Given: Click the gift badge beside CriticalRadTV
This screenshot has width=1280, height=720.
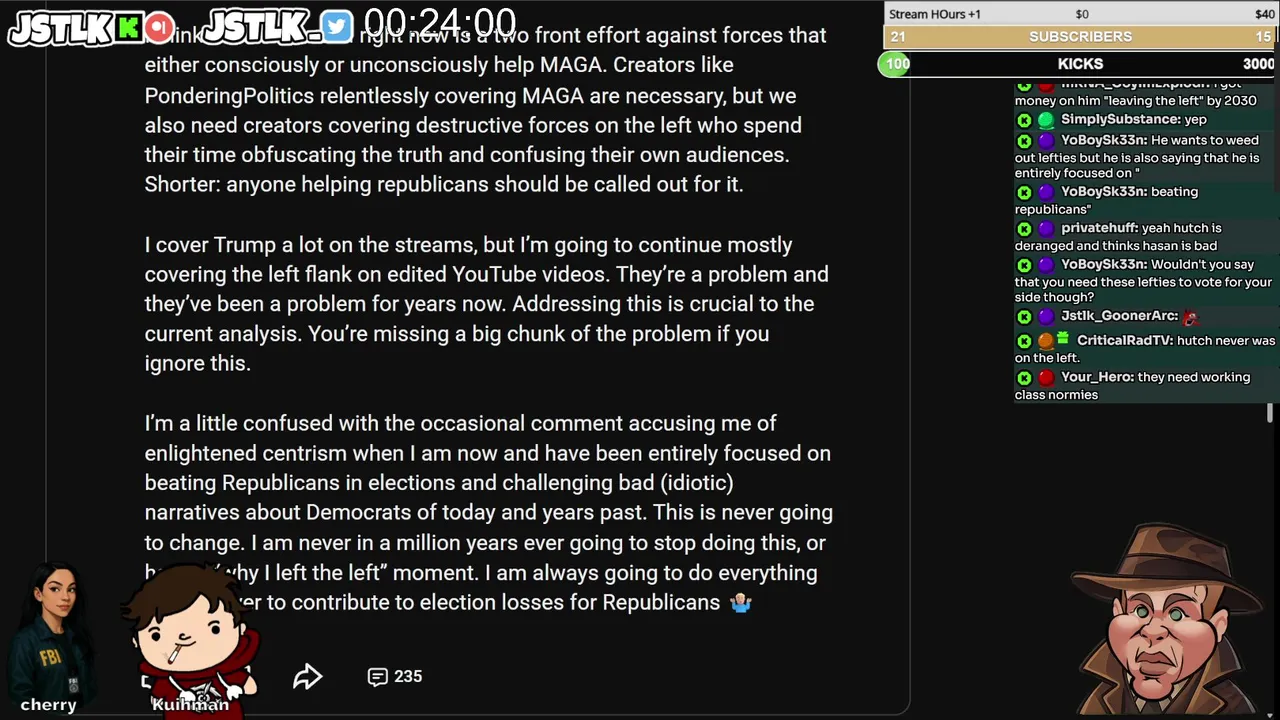Looking at the screenshot, I should coord(1063,338).
